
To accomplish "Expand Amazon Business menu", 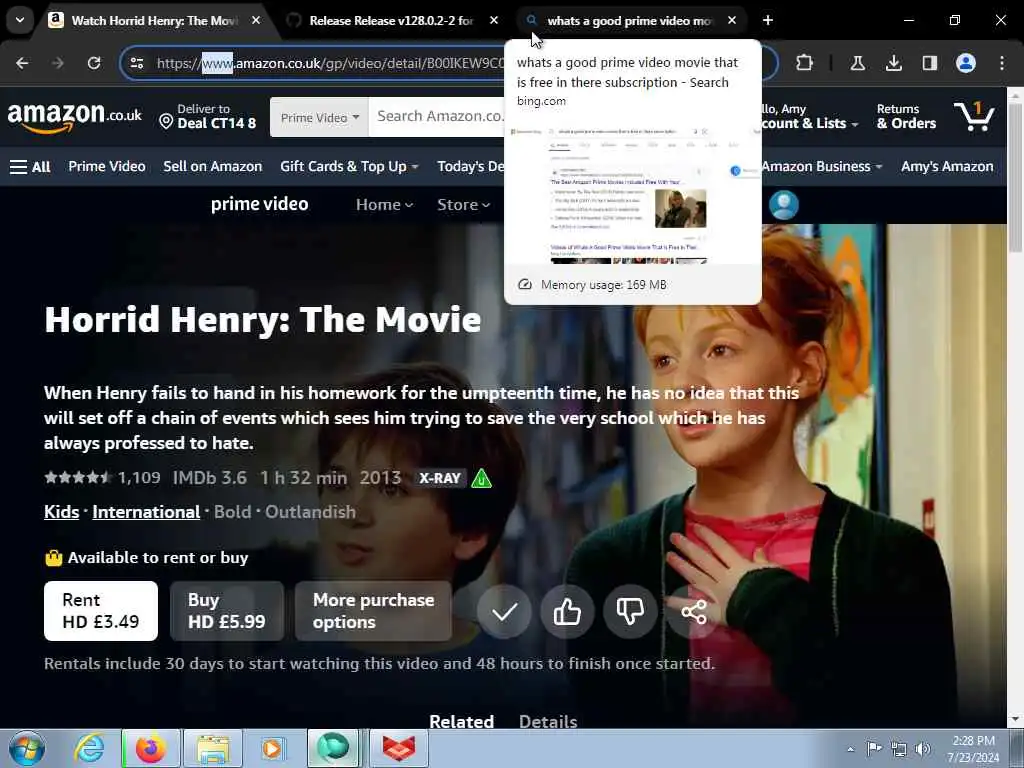I will click(x=822, y=167).
